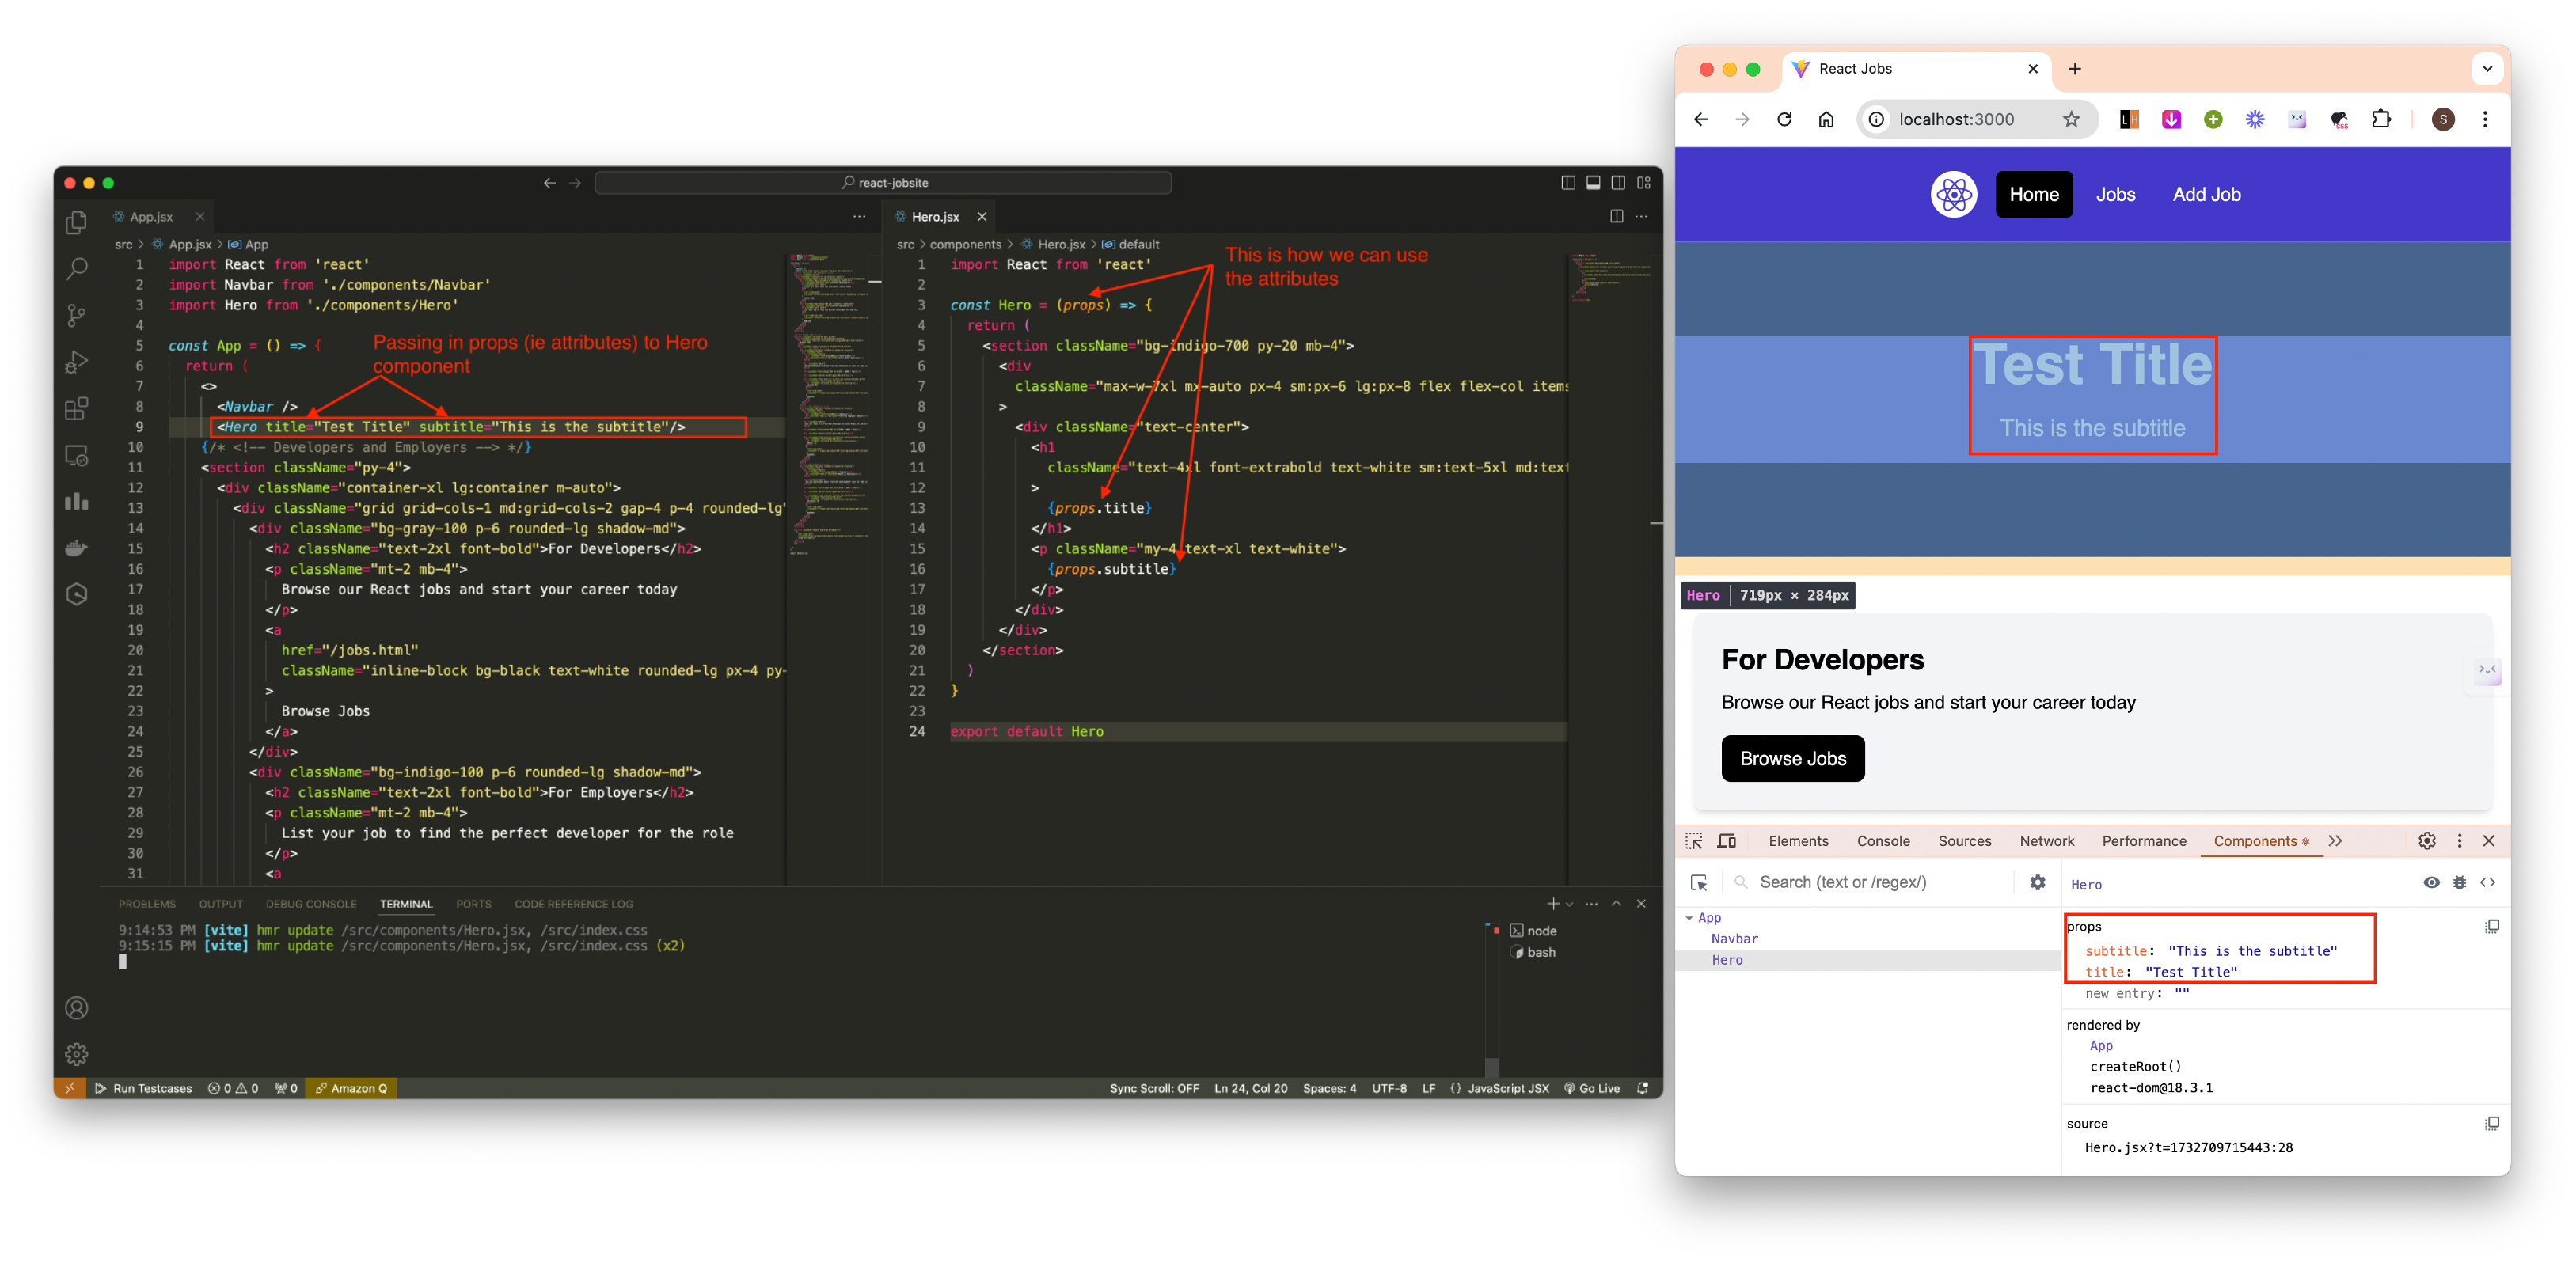
Task: Open the Docker whale icon in VS Code activity bar
Action: coord(76,548)
